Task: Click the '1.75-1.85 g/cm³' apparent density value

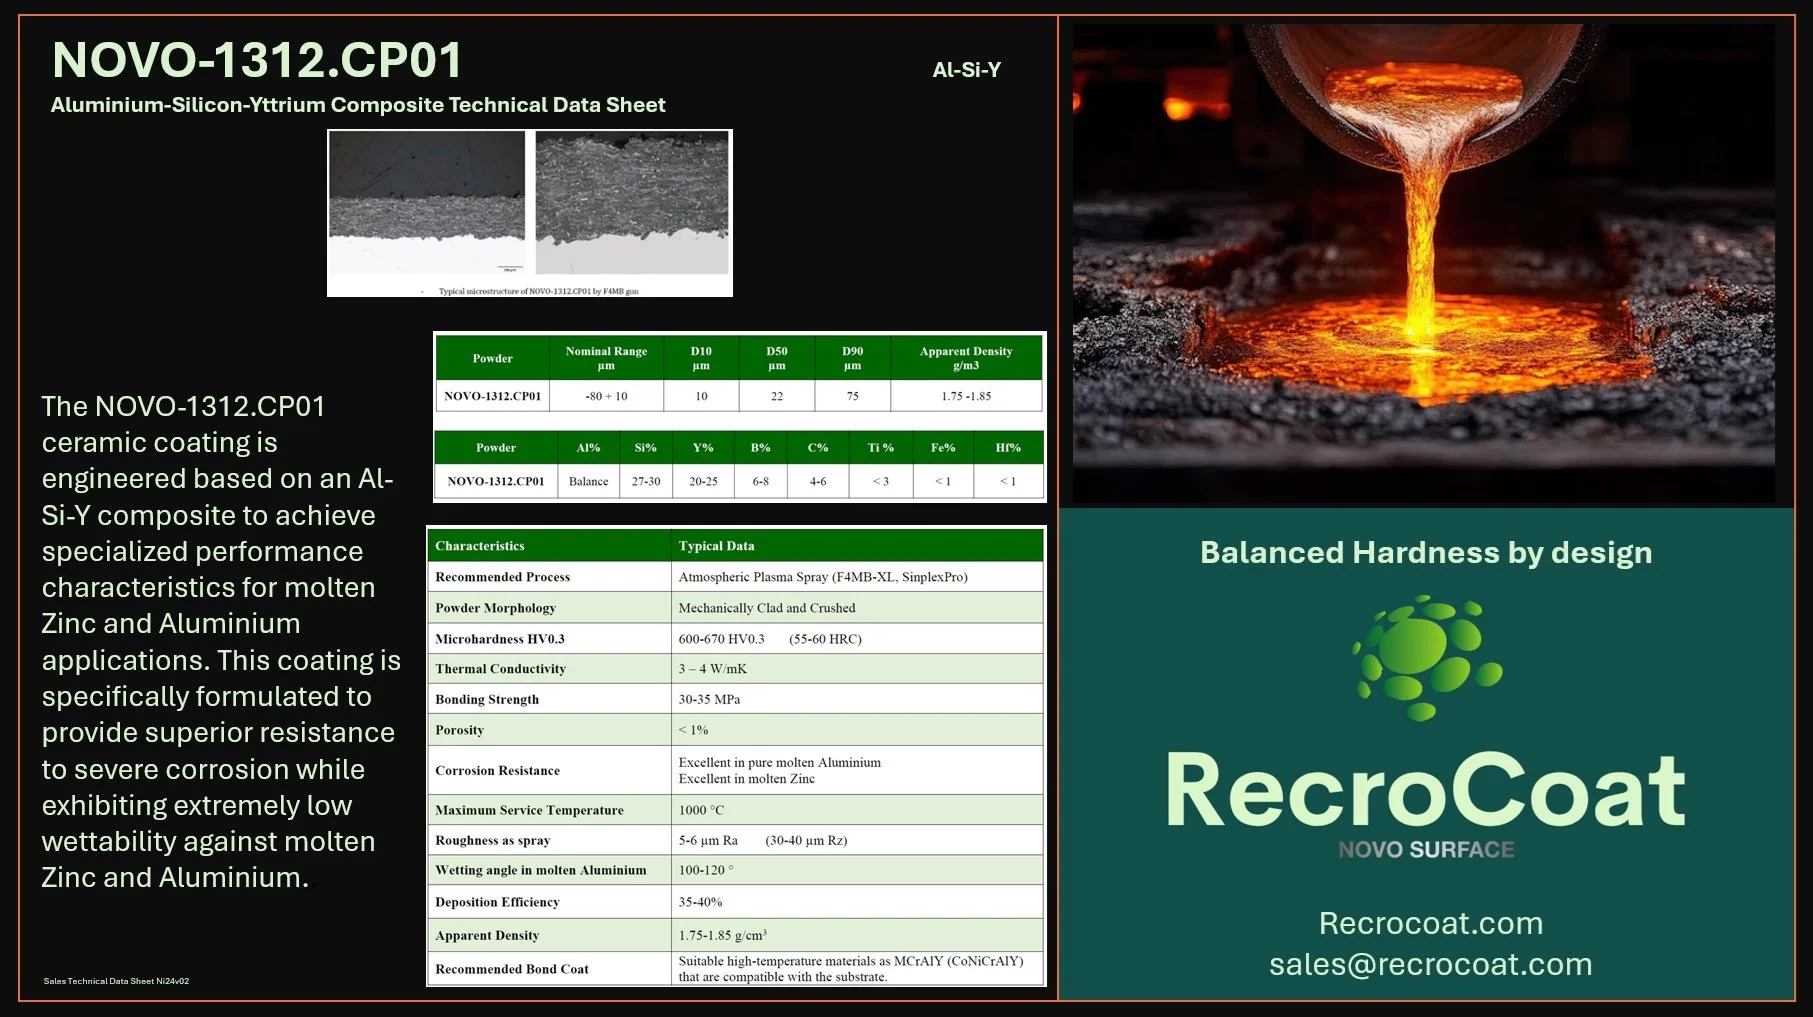Action: click(723, 935)
